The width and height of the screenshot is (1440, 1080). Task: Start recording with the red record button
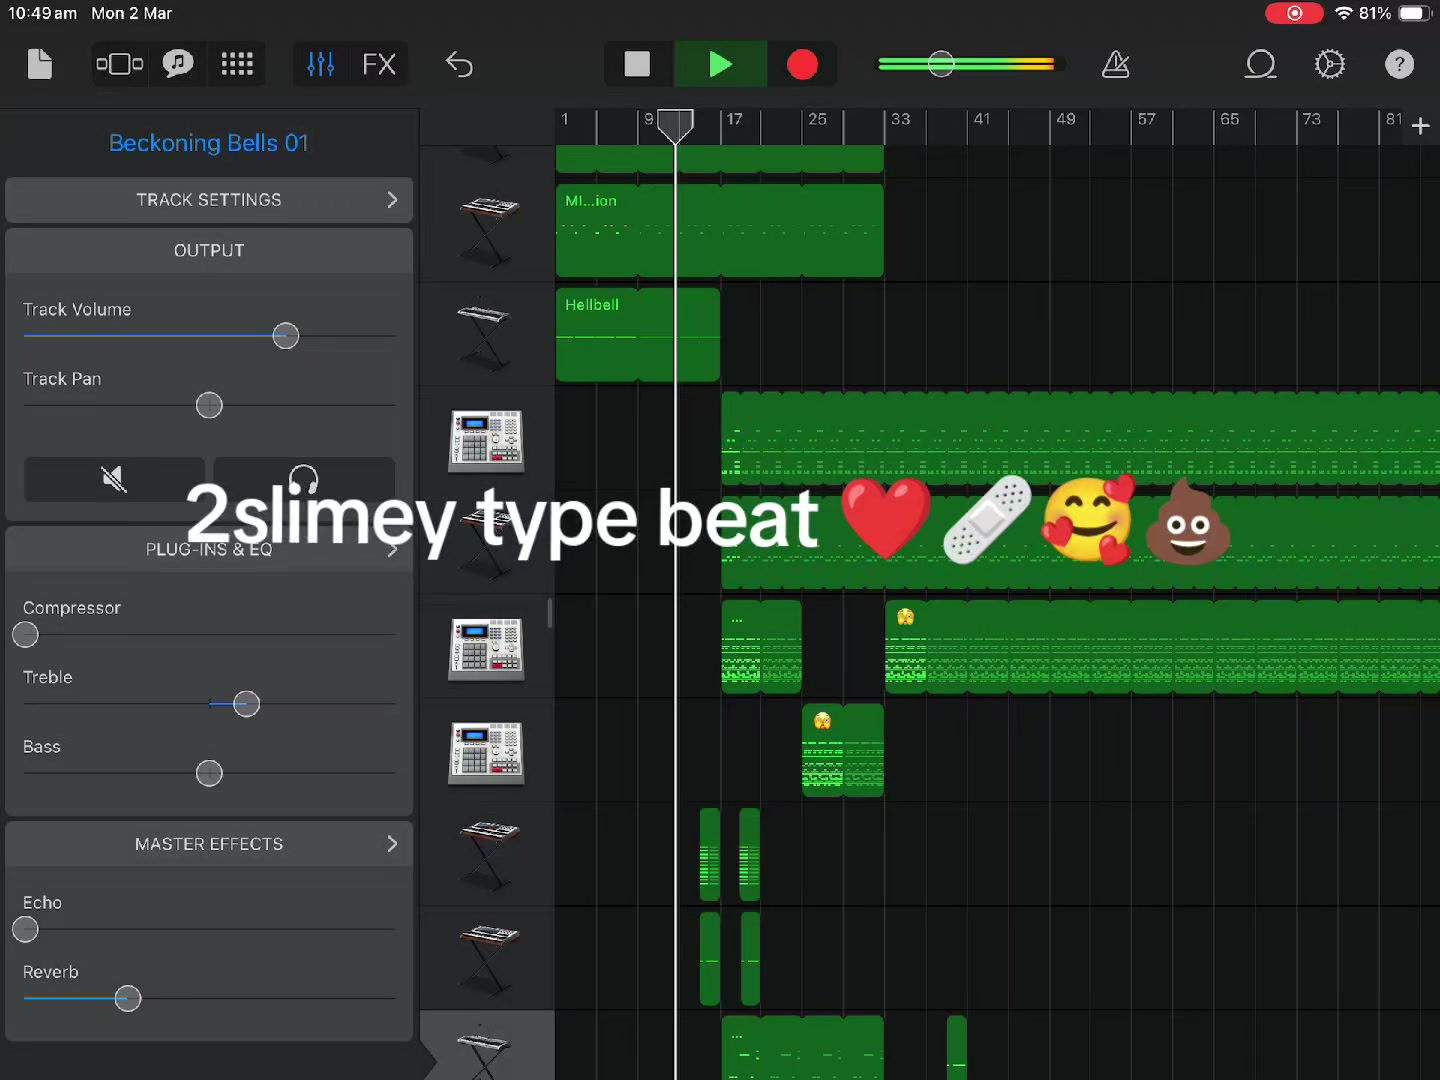(x=802, y=65)
